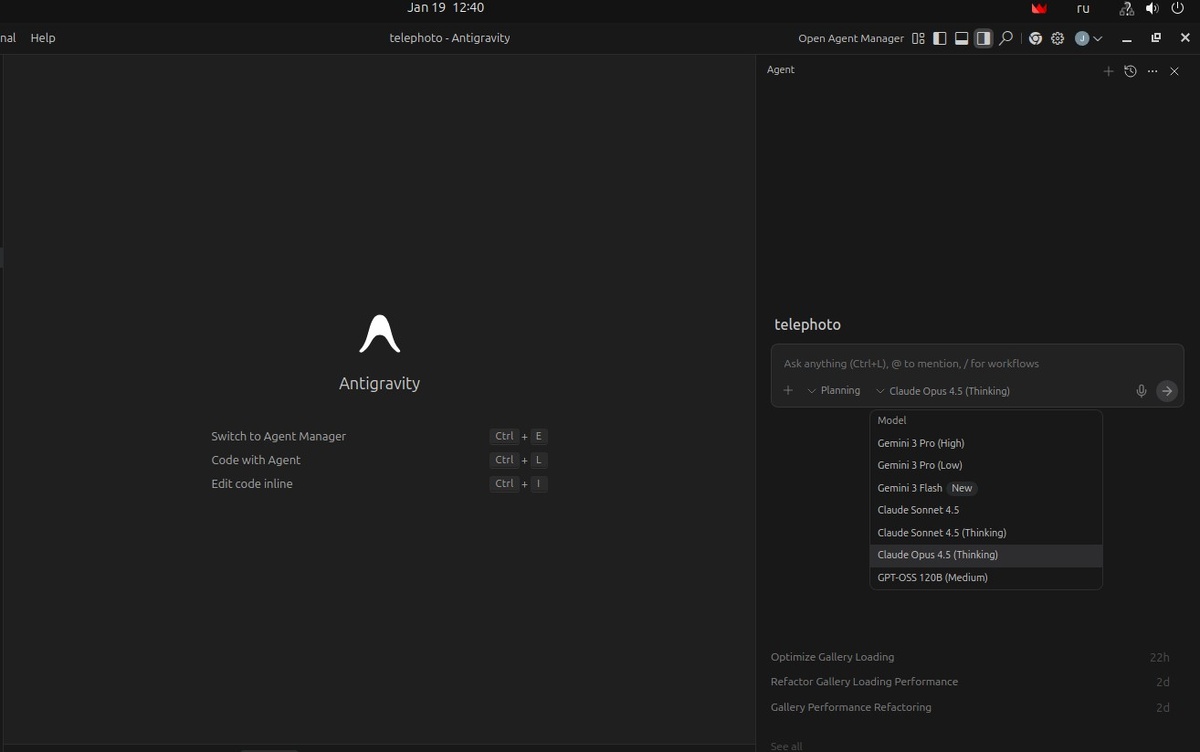The height and width of the screenshot is (752, 1200).
Task: Switch the ru keyboard layout indicator
Action: pyautogui.click(x=1083, y=8)
